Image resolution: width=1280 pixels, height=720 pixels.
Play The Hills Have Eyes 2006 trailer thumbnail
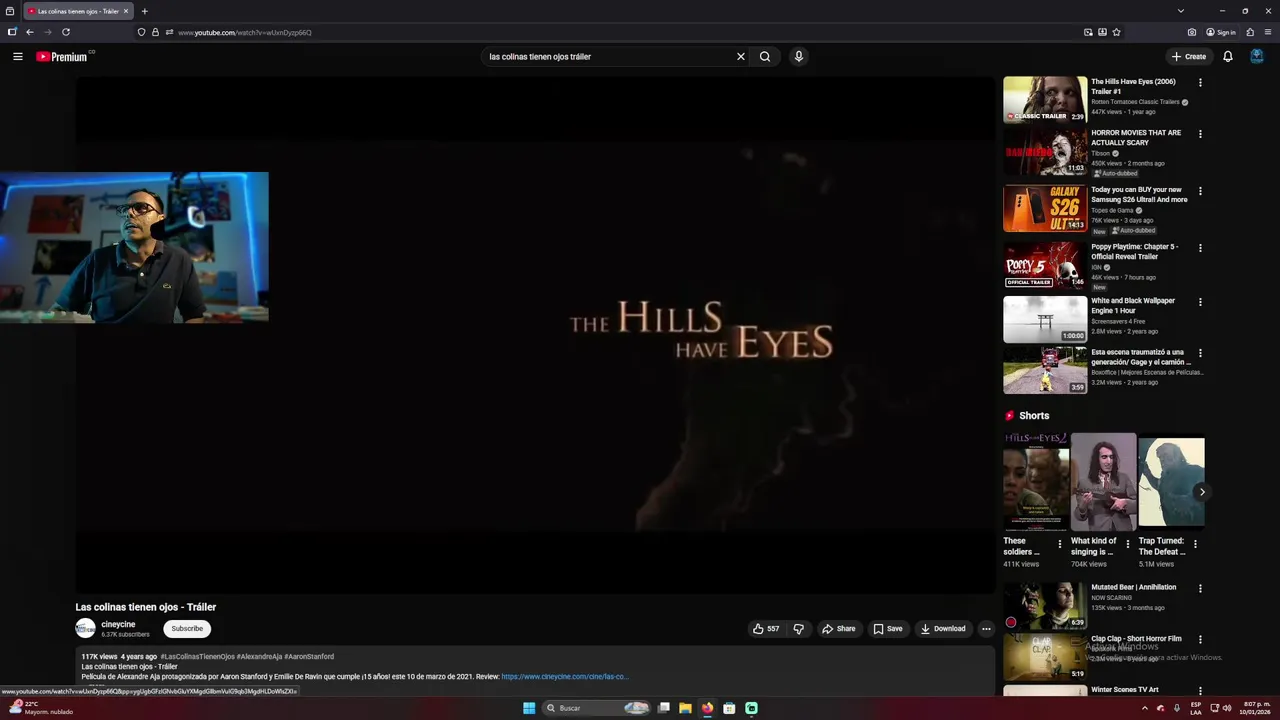pyautogui.click(x=1045, y=100)
